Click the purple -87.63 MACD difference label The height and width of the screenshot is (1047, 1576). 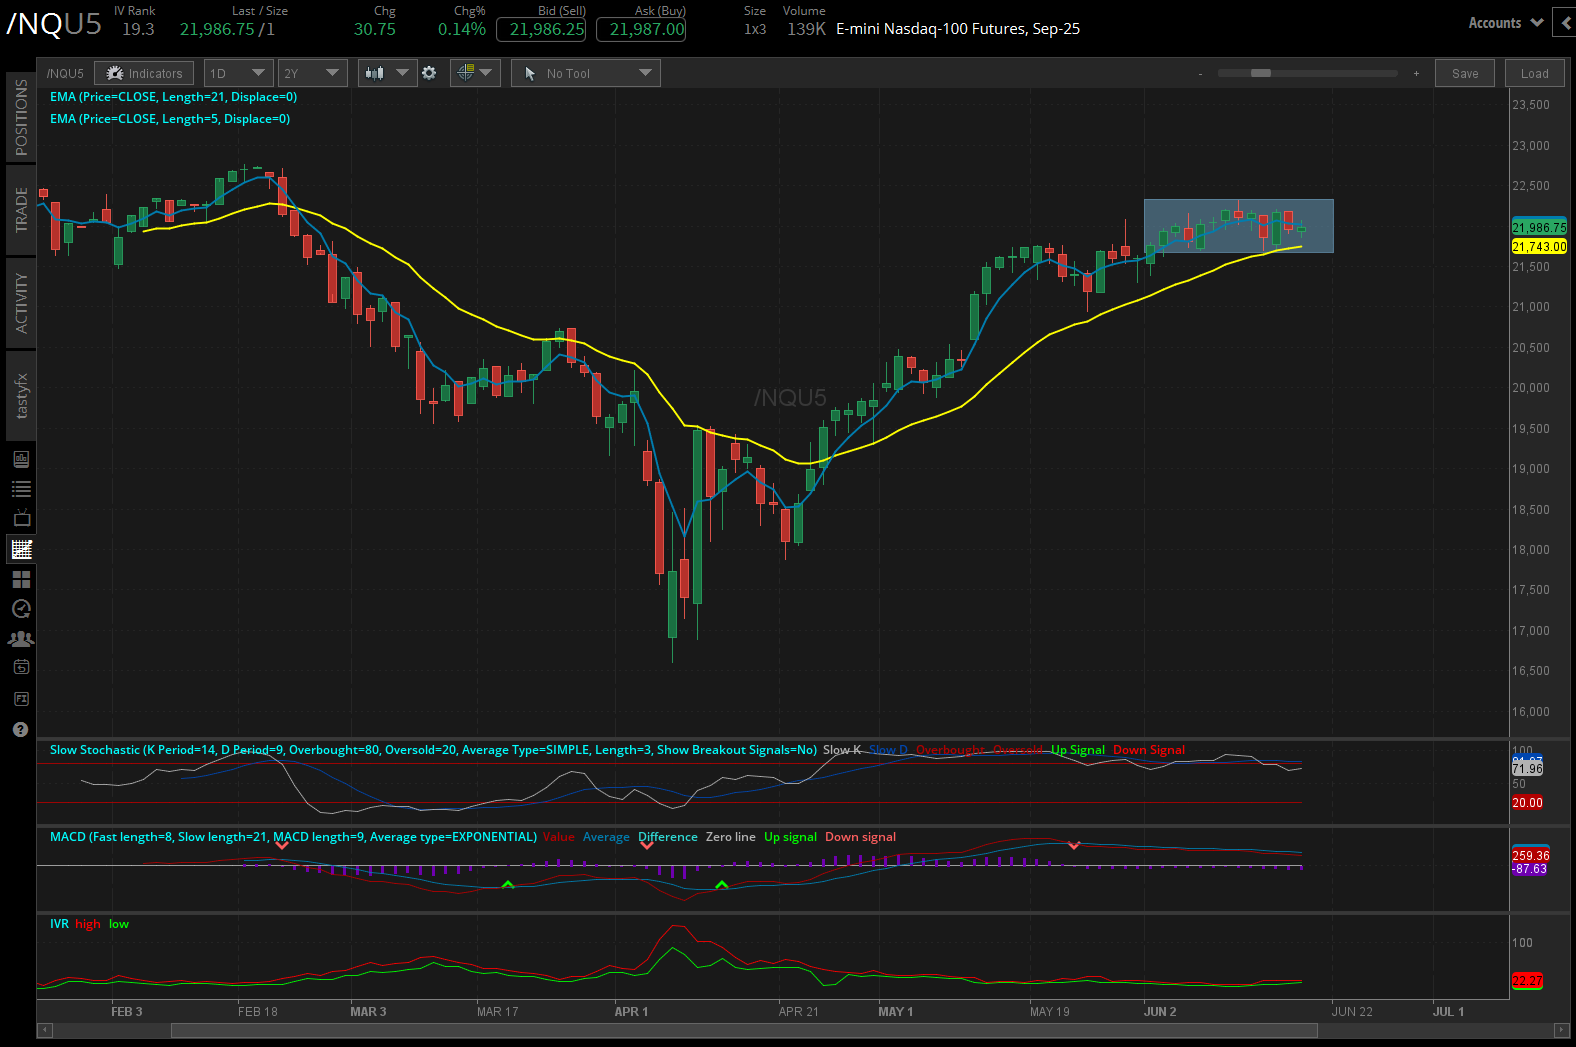(1529, 869)
